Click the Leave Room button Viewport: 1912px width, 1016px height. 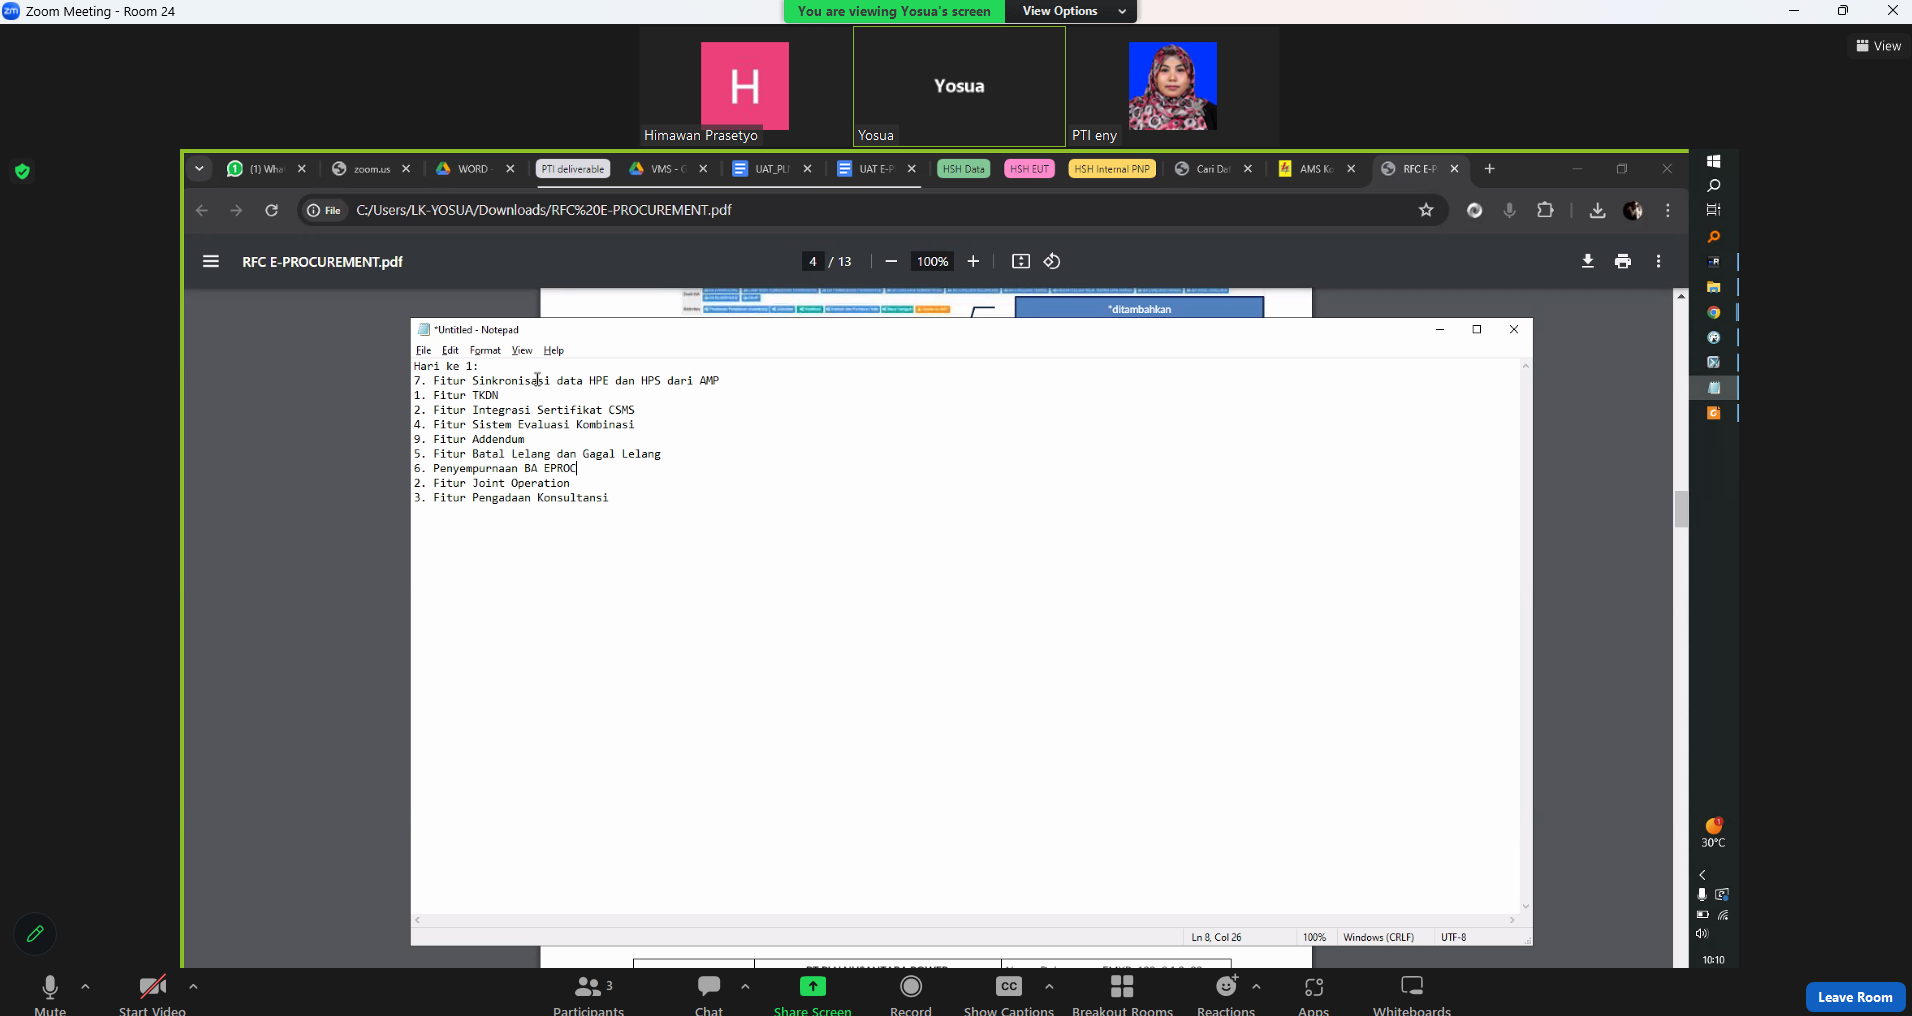(1854, 997)
